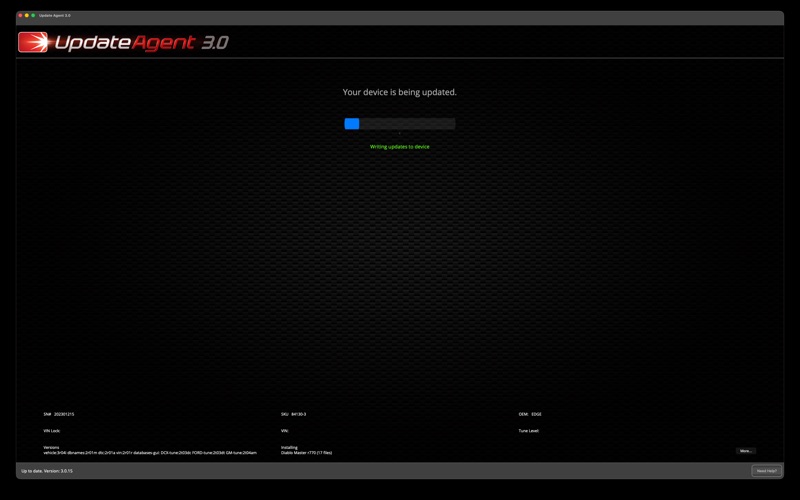Click the Update Agent 3.0 window title

click(55, 16)
